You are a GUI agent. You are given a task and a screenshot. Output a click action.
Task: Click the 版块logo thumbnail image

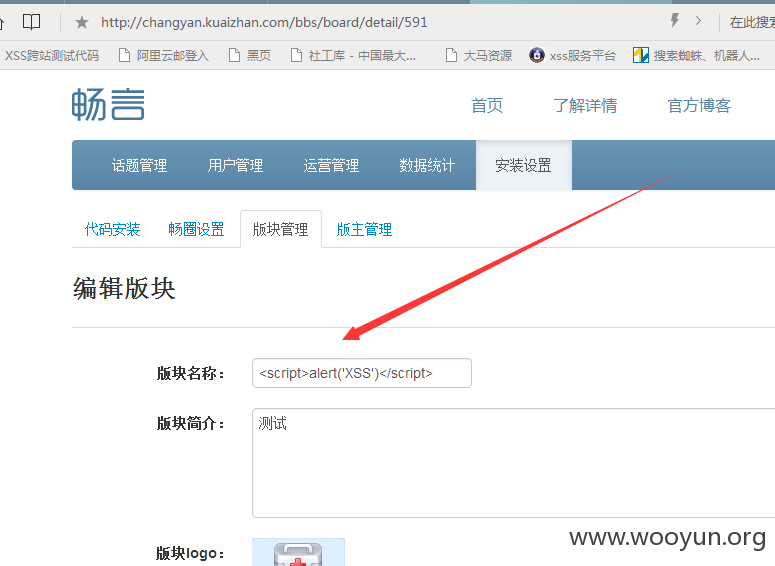click(299, 552)
